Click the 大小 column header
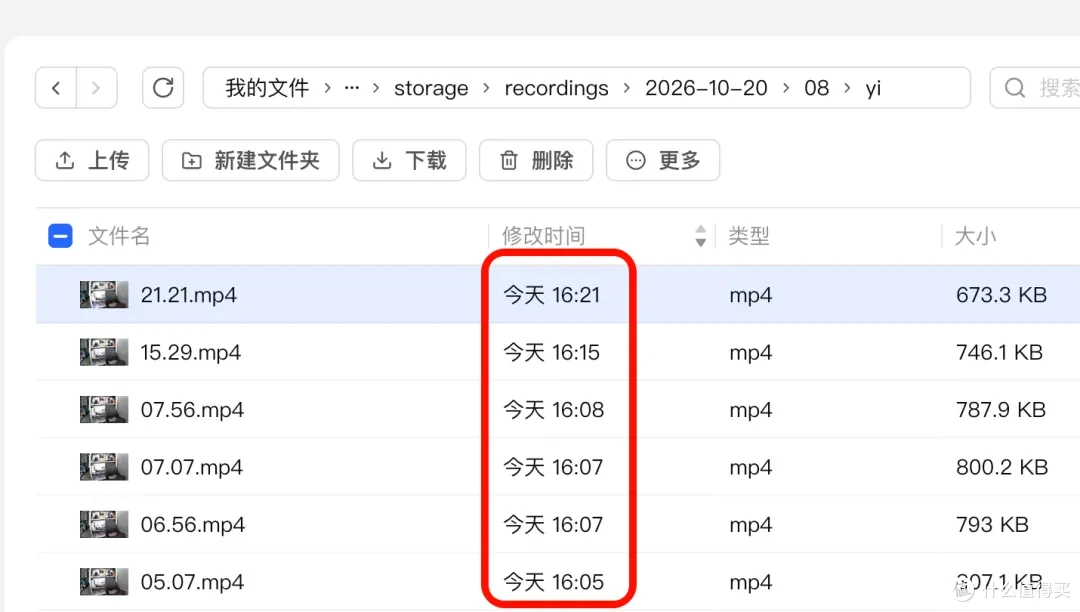Viewport: 1080px width, 612px height. (x=975, y=236)
